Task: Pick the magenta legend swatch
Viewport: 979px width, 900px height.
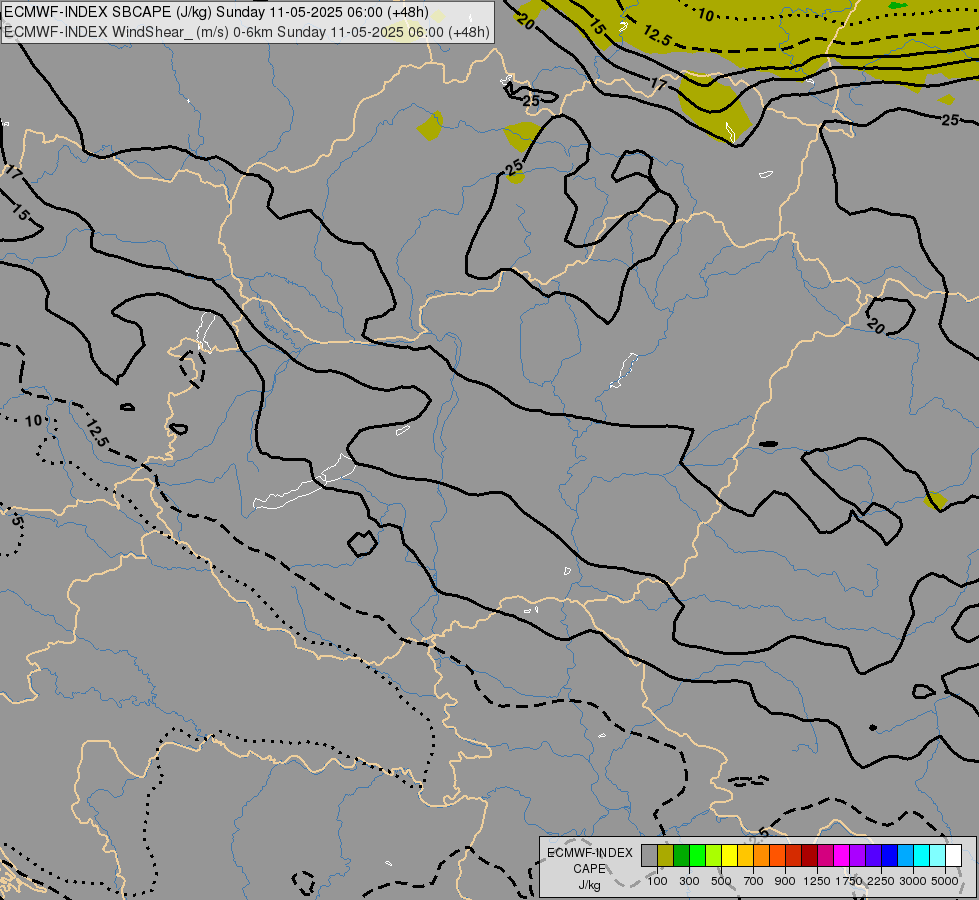Action: tap(842, 856)
